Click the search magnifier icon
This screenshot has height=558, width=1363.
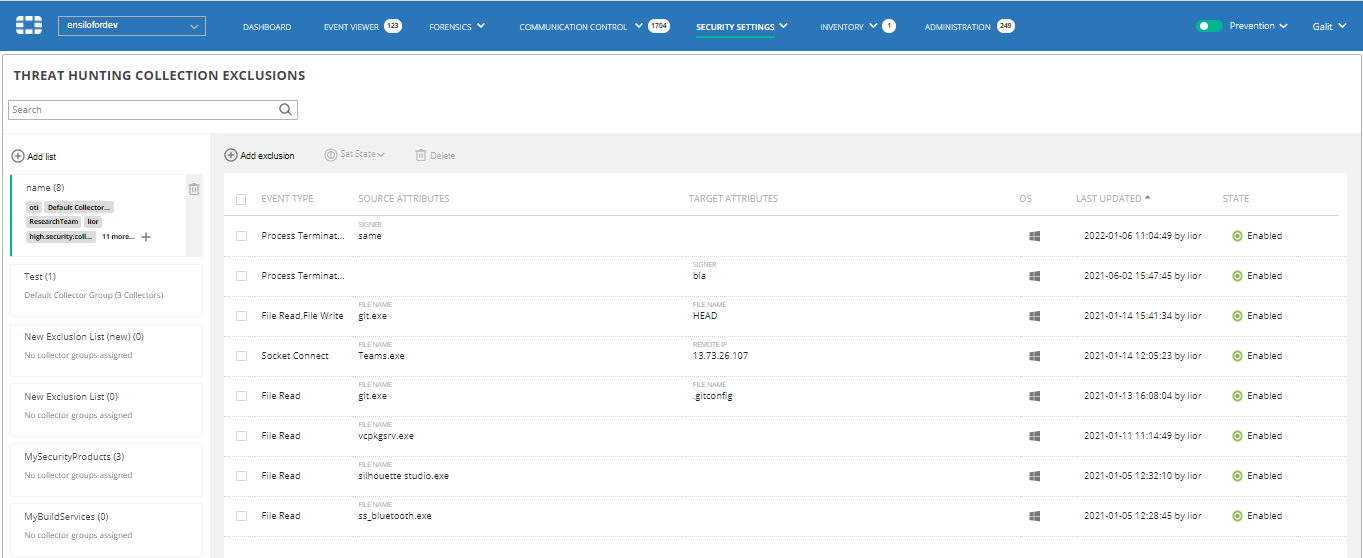click(x=285, y=110)
